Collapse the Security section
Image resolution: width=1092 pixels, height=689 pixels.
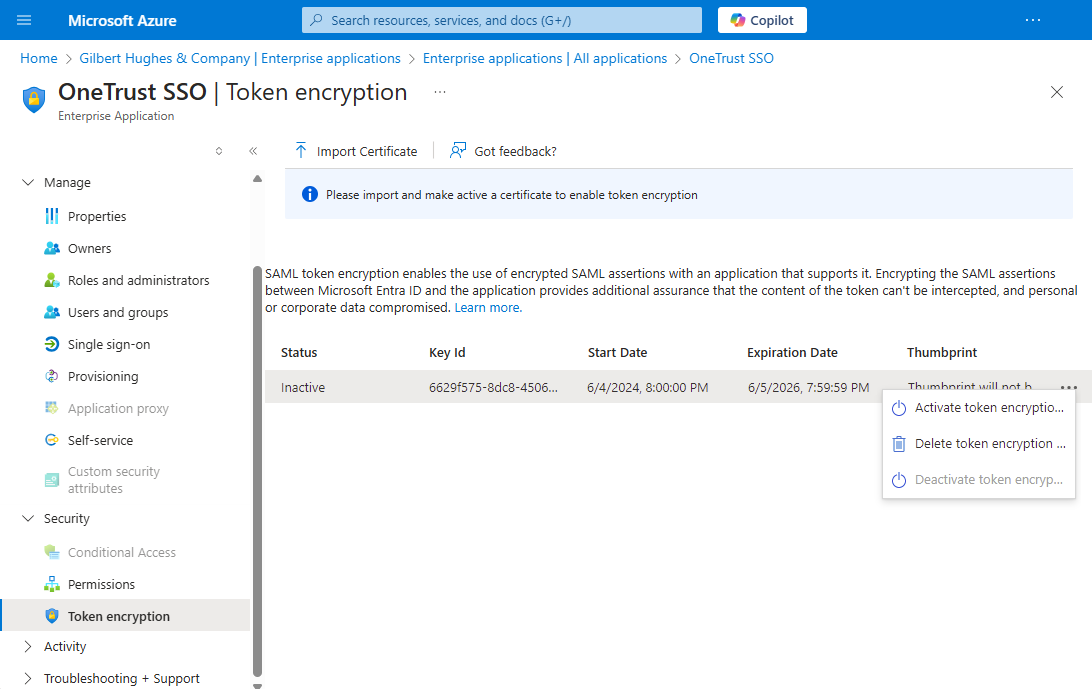[x=28, y=519]
